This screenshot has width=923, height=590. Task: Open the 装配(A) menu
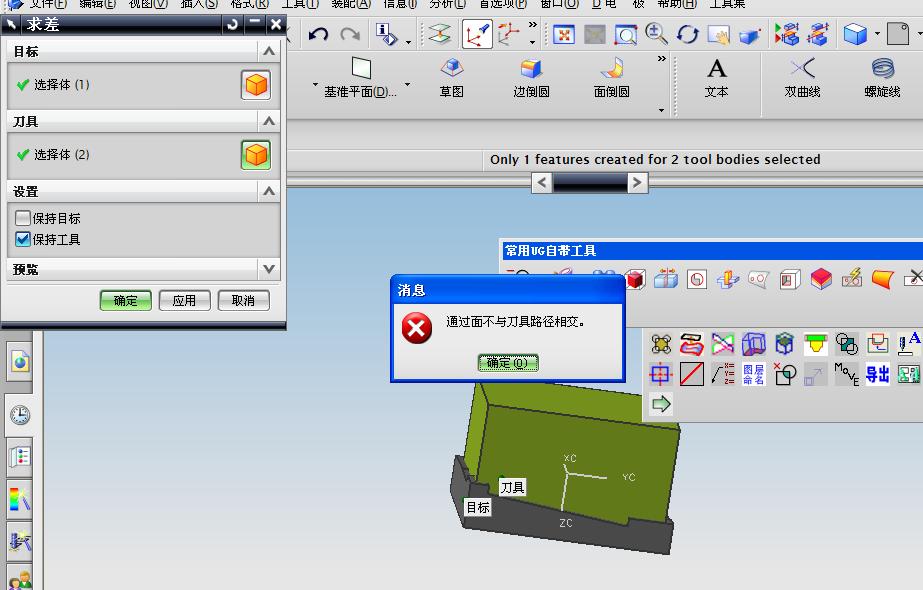(x=351, y=4)
